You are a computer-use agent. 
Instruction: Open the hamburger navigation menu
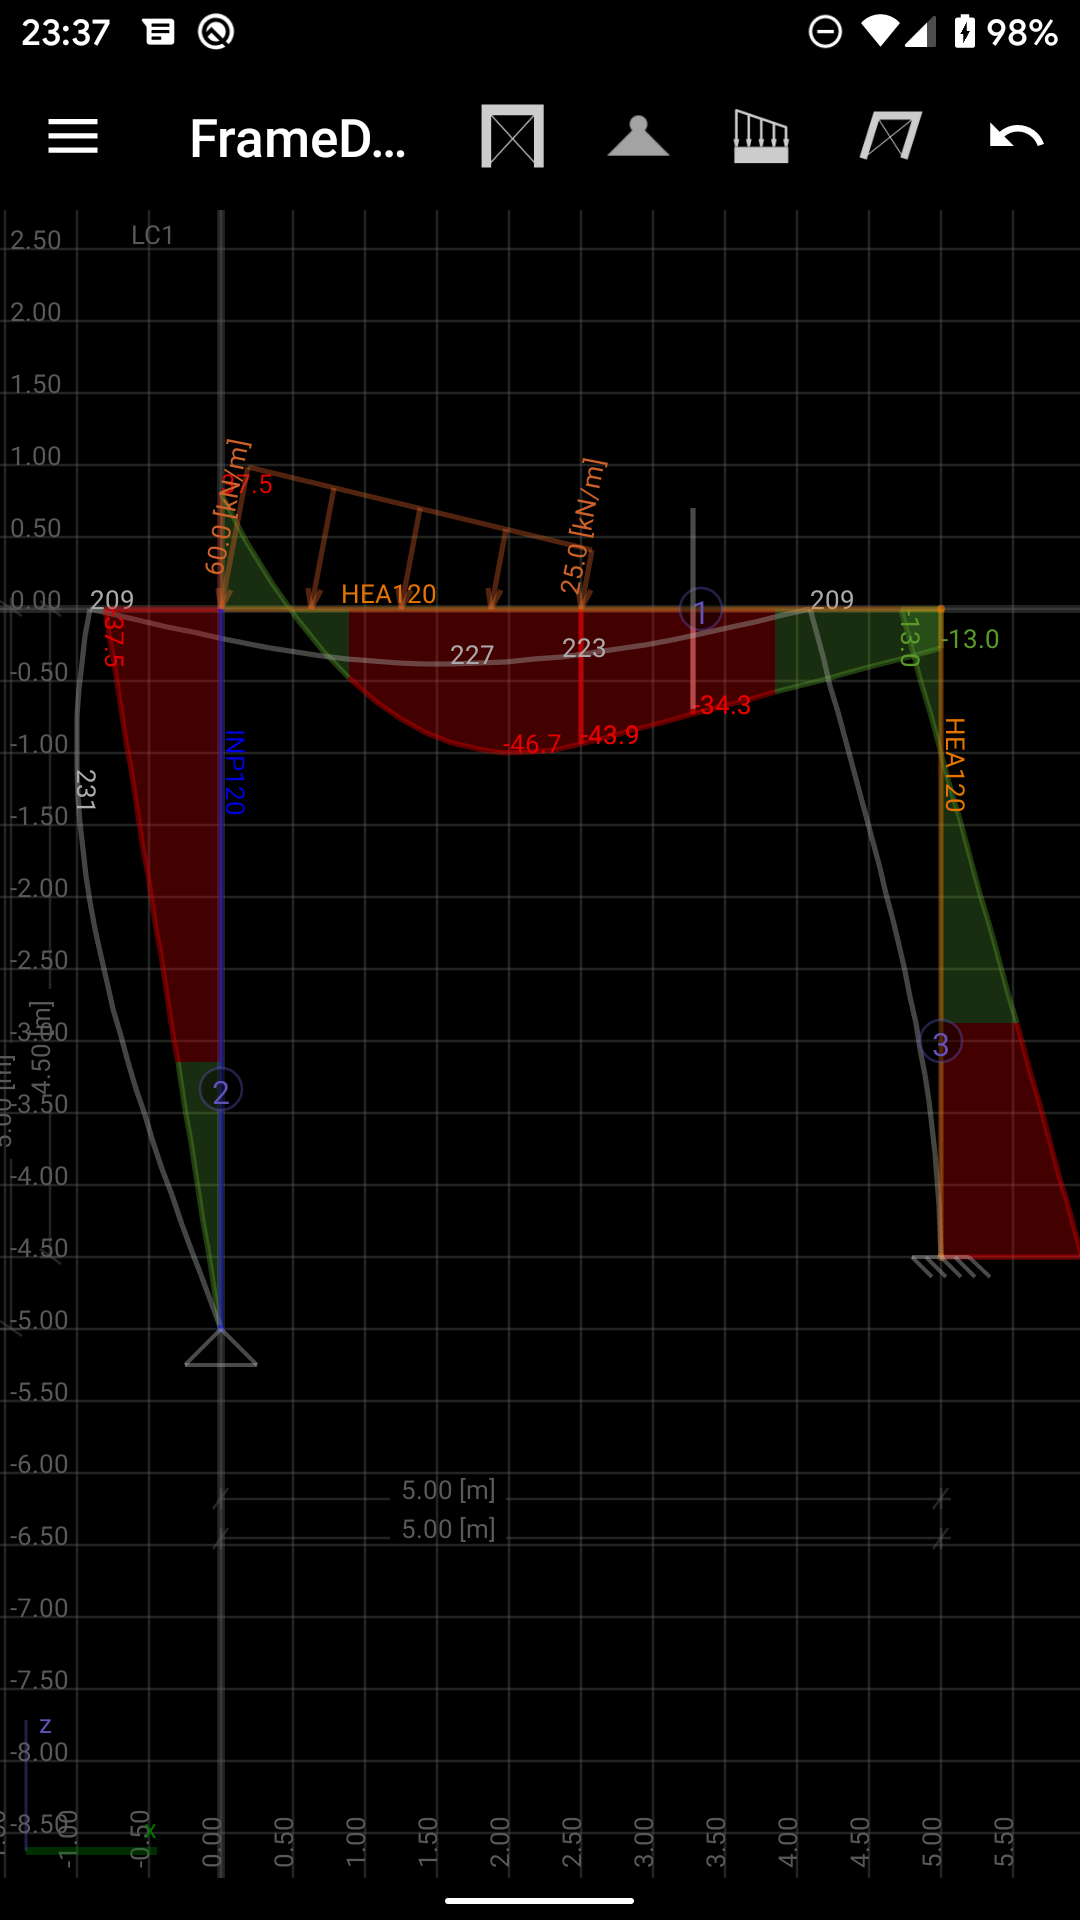pos(73,137)
